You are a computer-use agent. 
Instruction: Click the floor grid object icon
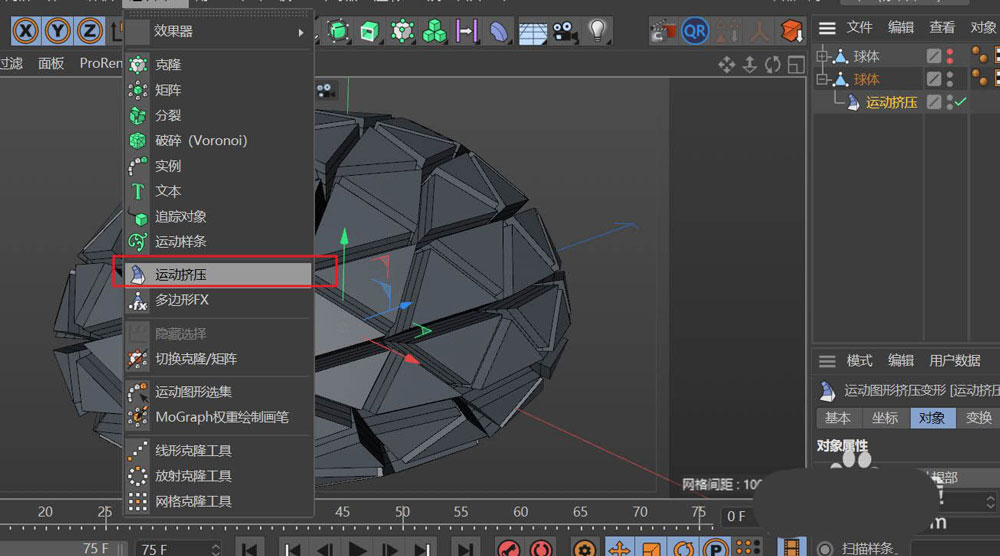click(532, 32)
